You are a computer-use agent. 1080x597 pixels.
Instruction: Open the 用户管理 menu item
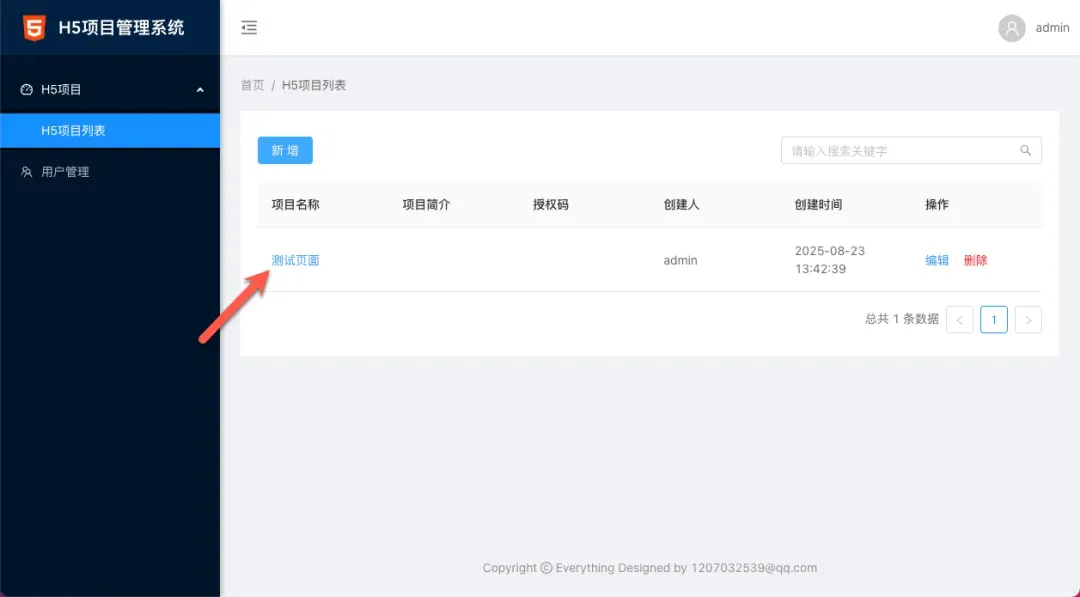[65, 172]
